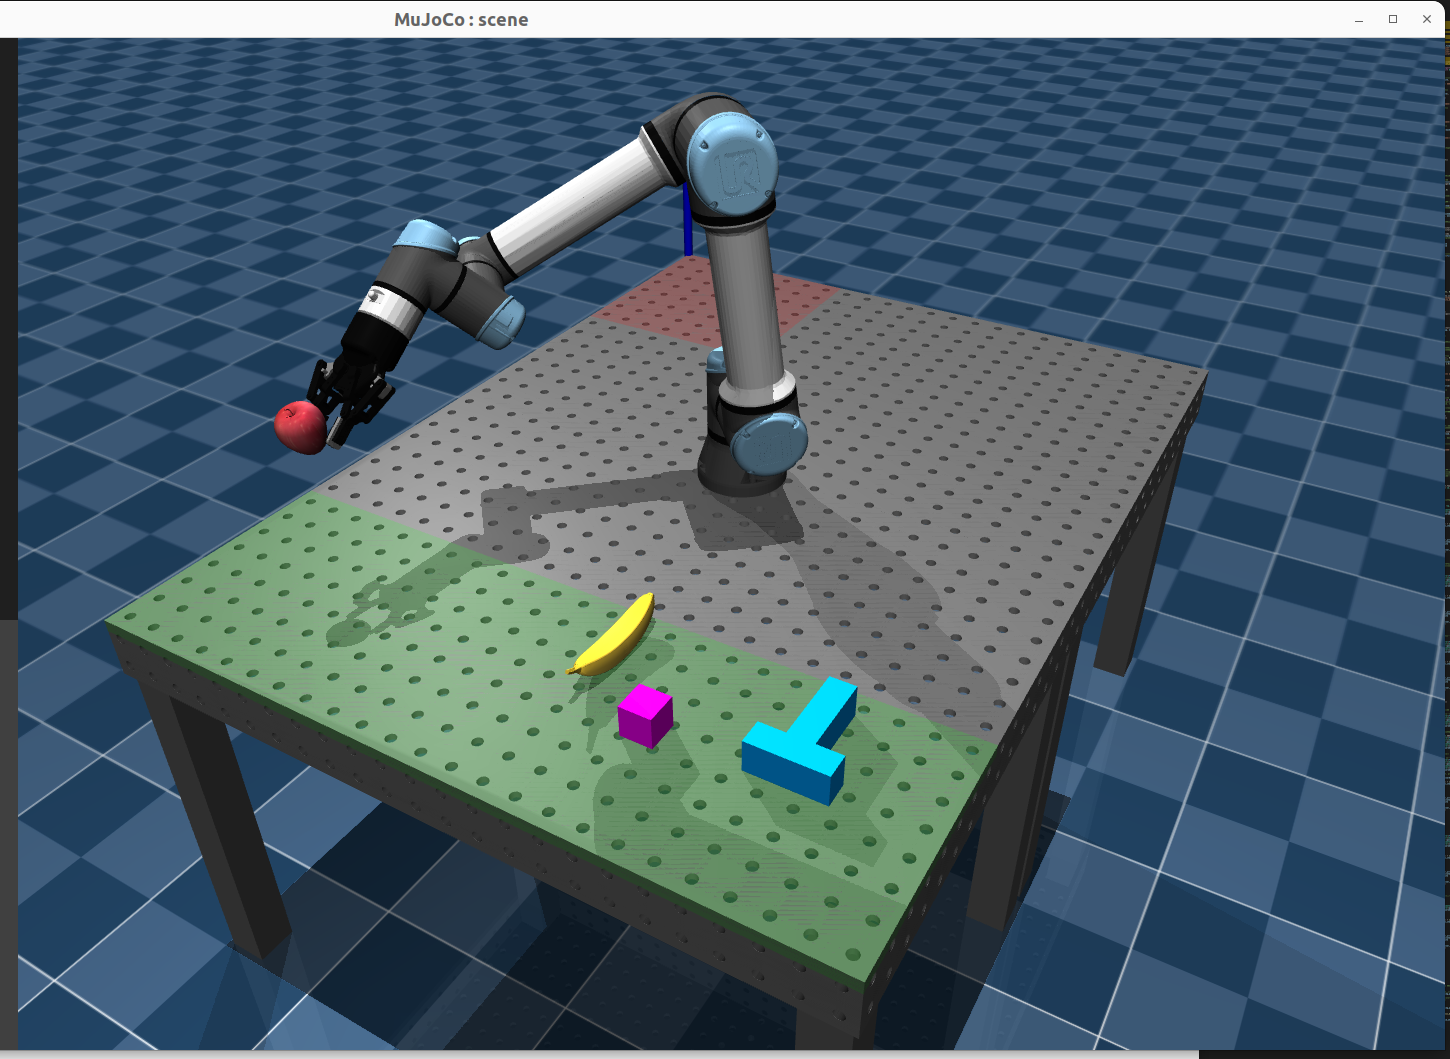Click the UR logo shoulder joint cap
The height and width of the screenshot is (1059, 1450).
tap(733, 164)
